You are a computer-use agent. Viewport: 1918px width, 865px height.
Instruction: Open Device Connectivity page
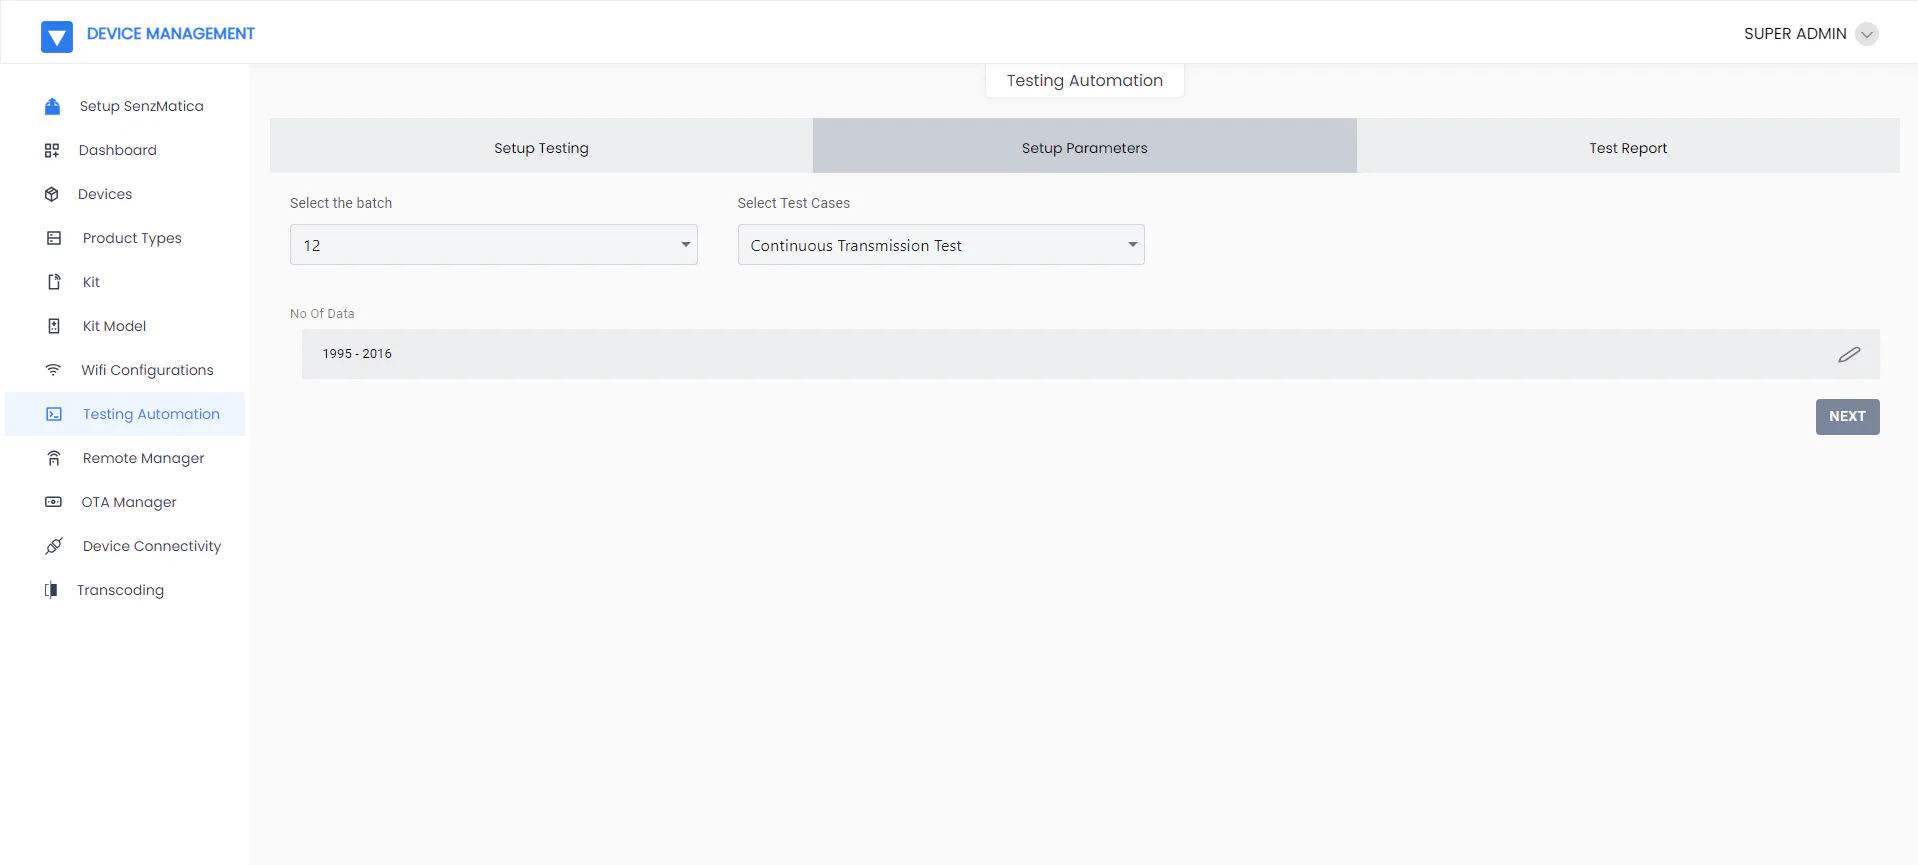tap(125, 546)
